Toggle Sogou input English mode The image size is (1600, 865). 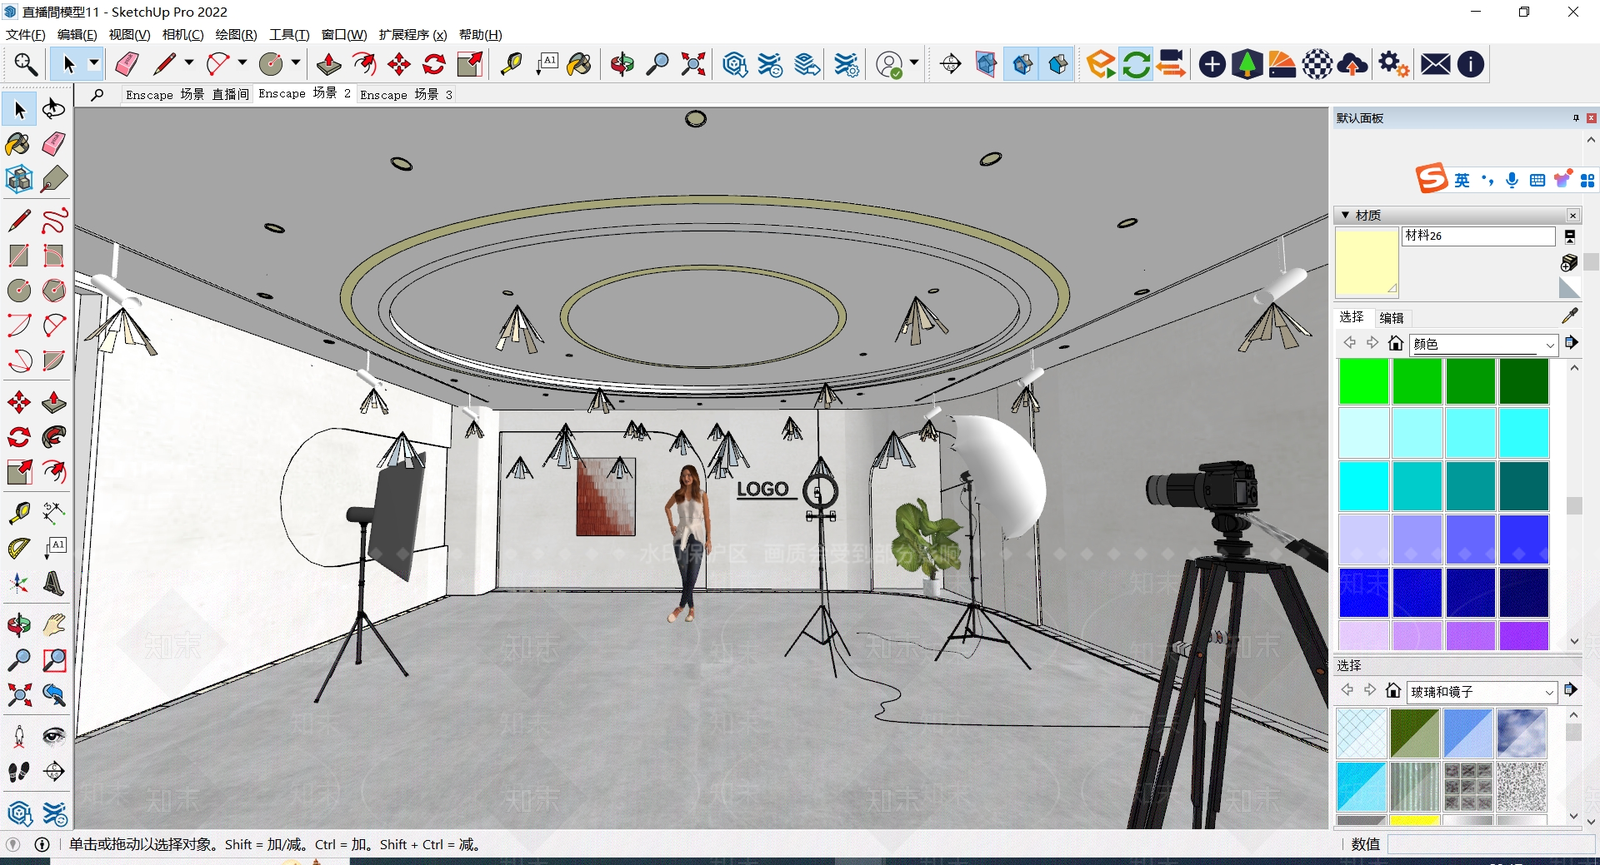[1462, 180]
